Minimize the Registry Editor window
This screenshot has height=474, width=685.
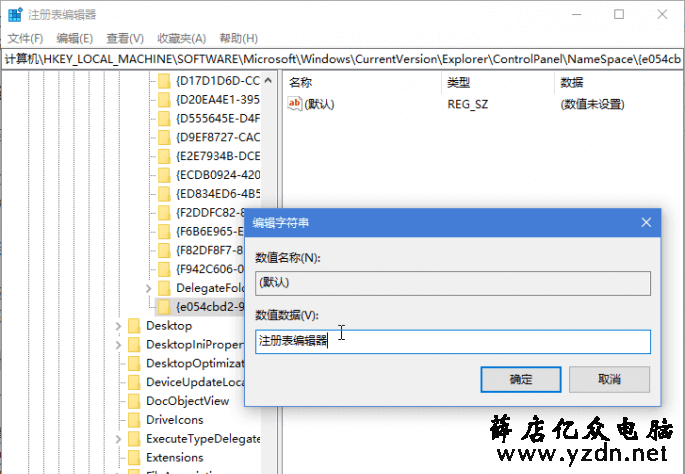click(x=577, y=14)
